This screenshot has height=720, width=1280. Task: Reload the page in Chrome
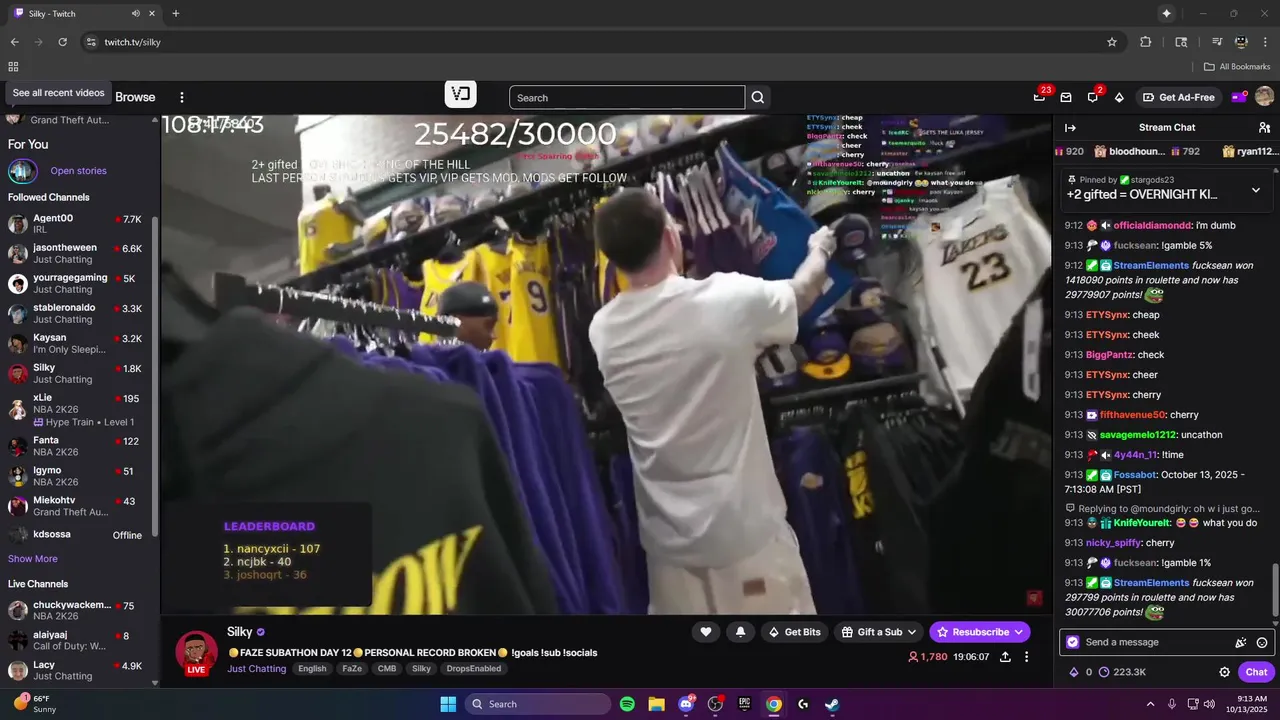pos(62,42)
